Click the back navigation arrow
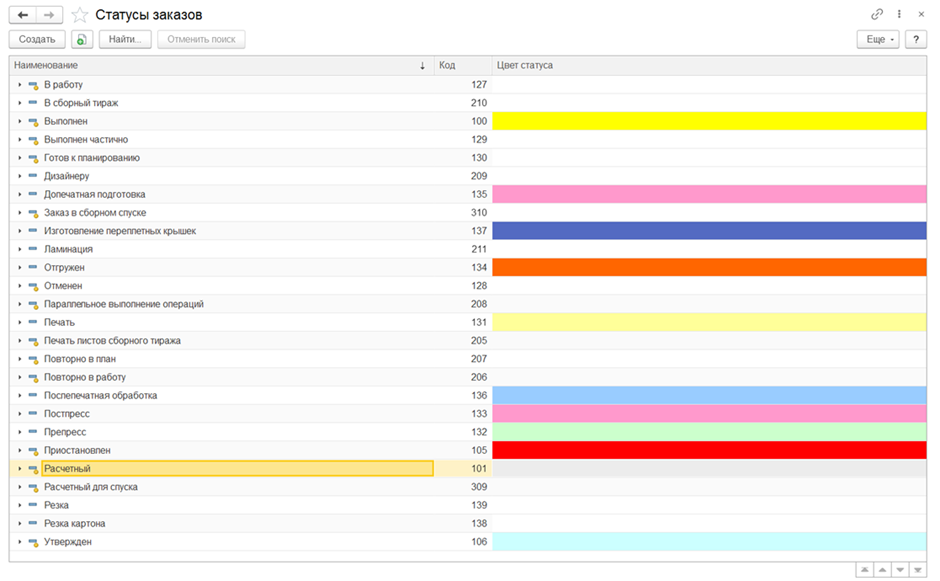The image size is (940, 581). (23, 15)
